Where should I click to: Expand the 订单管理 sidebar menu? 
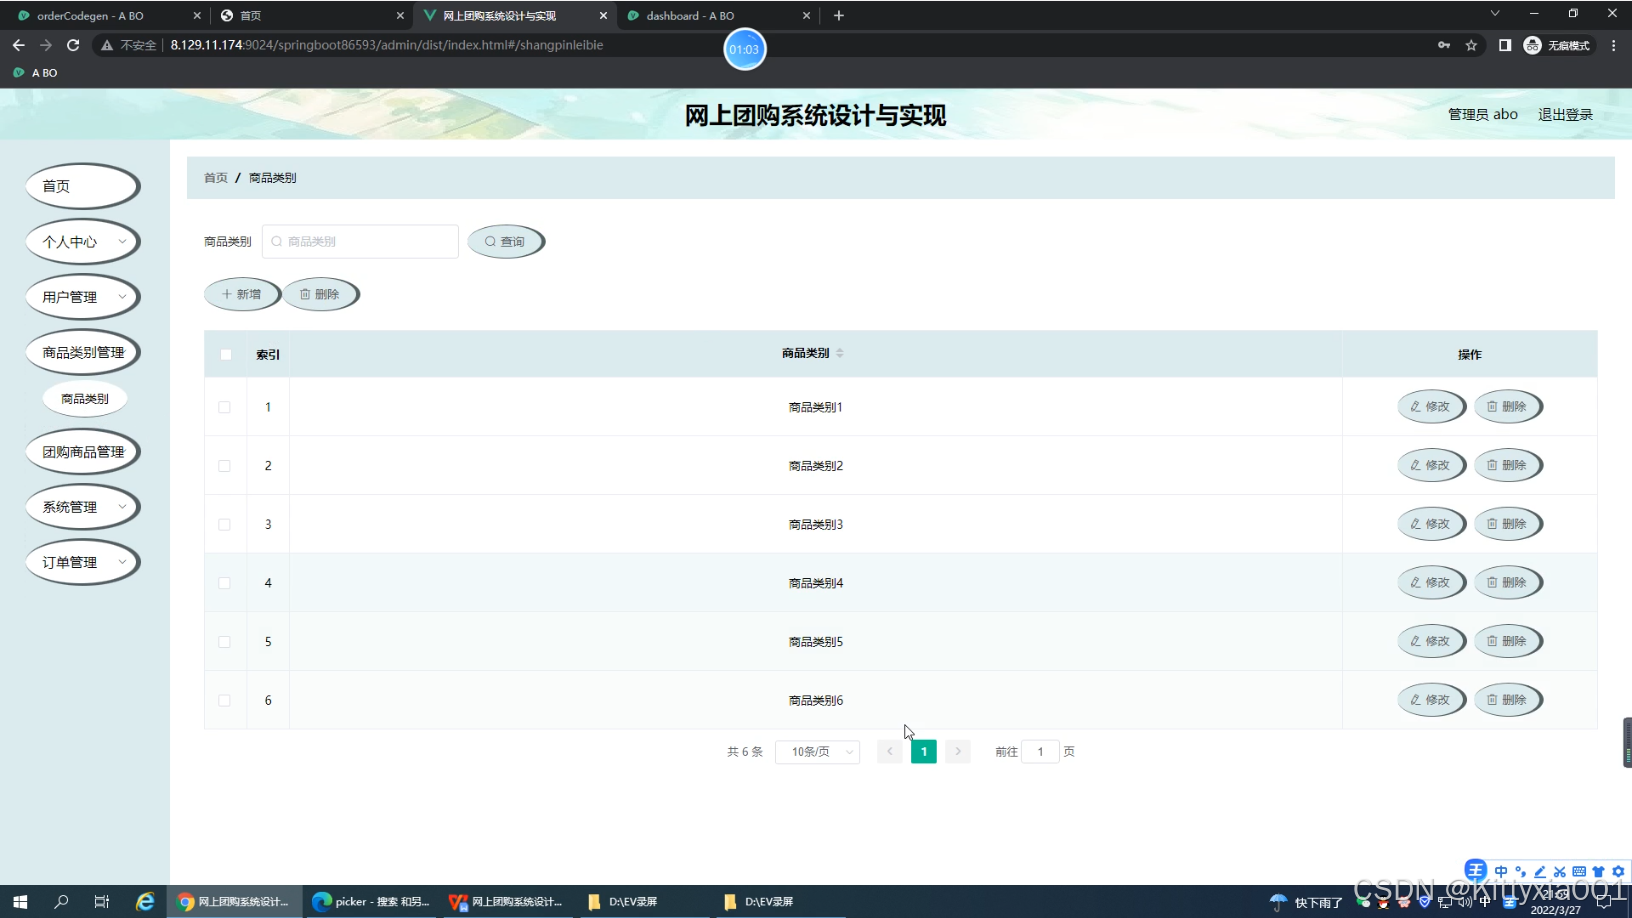coord(83,562)
